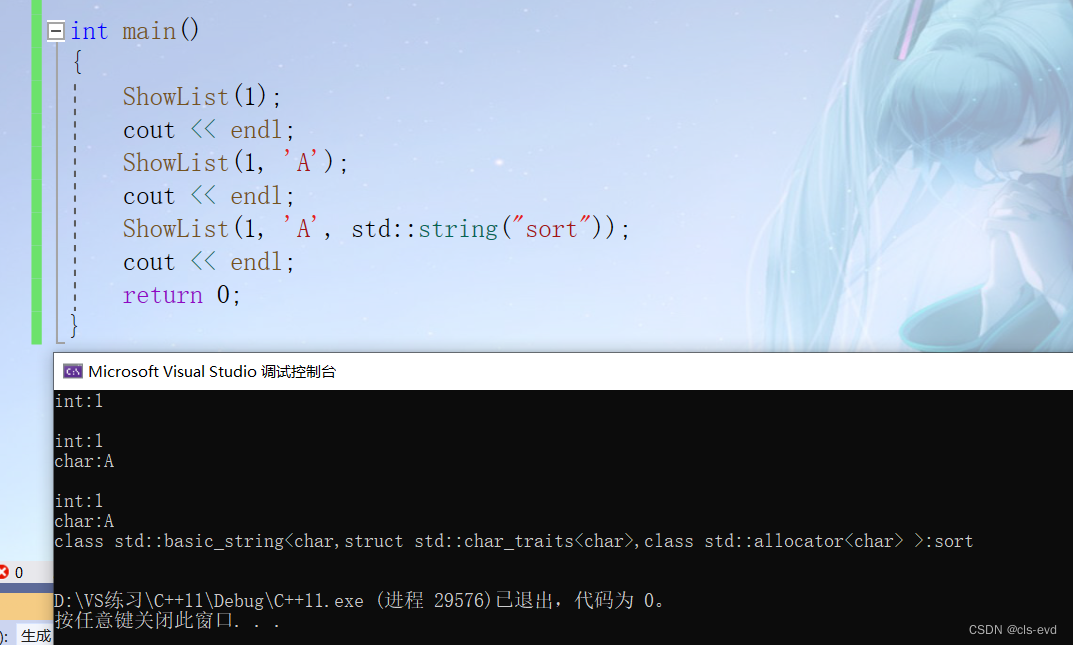
Task: Click the C++11.exe process exit message
Action: click(359, 601)
